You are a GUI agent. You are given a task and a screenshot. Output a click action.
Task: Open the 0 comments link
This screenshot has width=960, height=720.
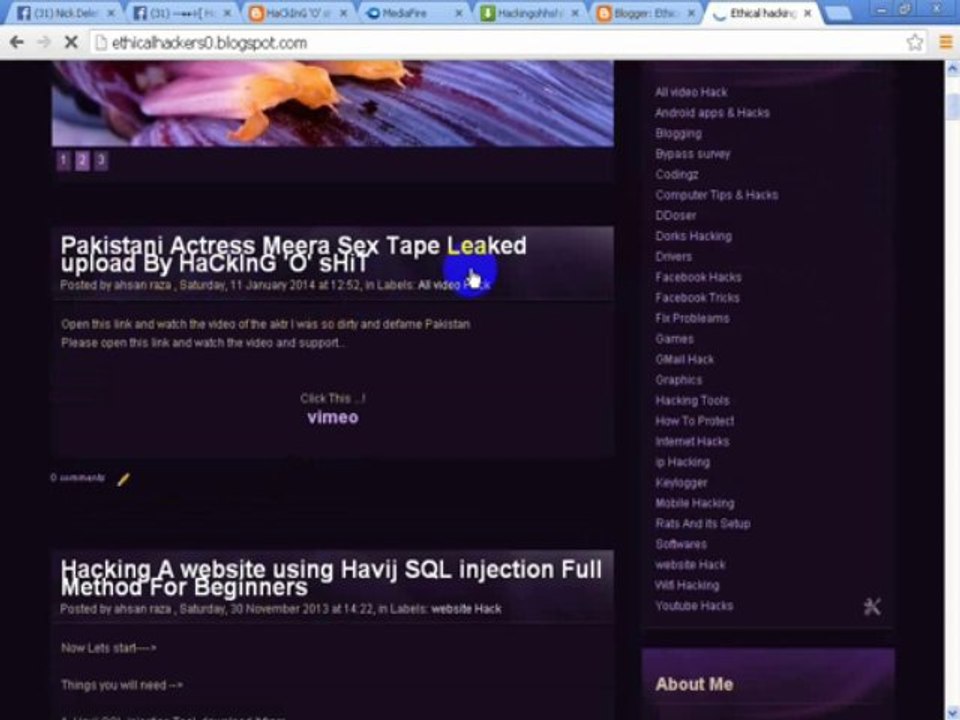pyautogui.click(x=78, y=478)
